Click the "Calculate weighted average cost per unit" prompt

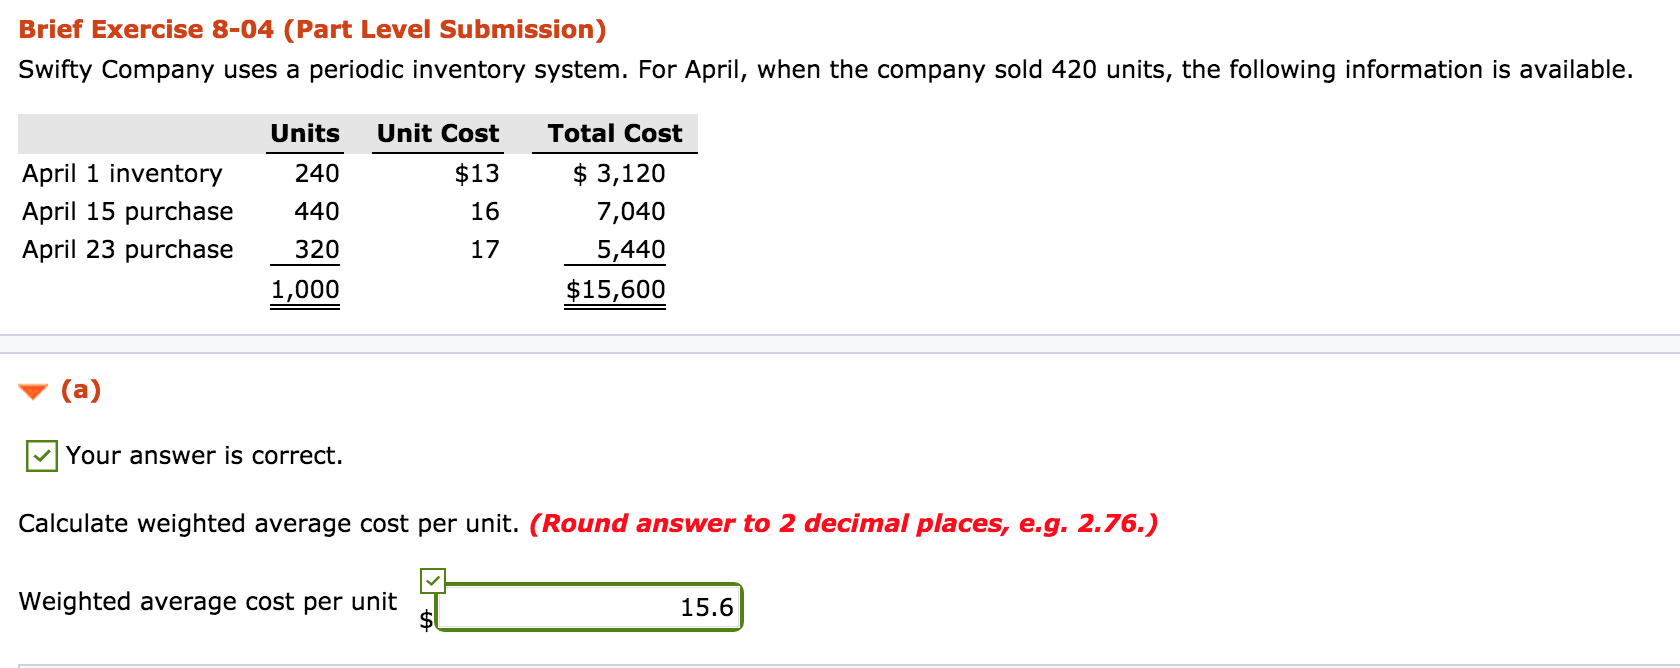(265, 523)
